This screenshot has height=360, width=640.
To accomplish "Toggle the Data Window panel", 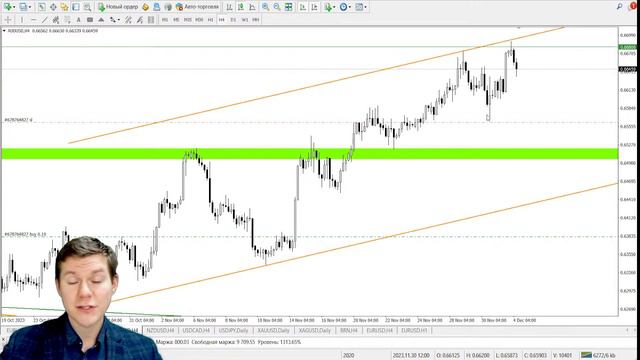I will point(53,7).
